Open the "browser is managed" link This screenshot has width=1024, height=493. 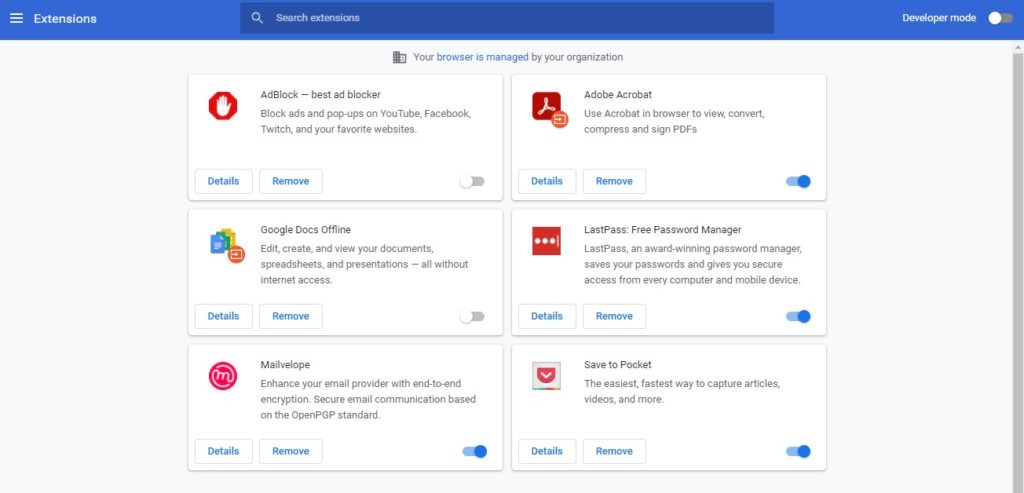(482, 57)
